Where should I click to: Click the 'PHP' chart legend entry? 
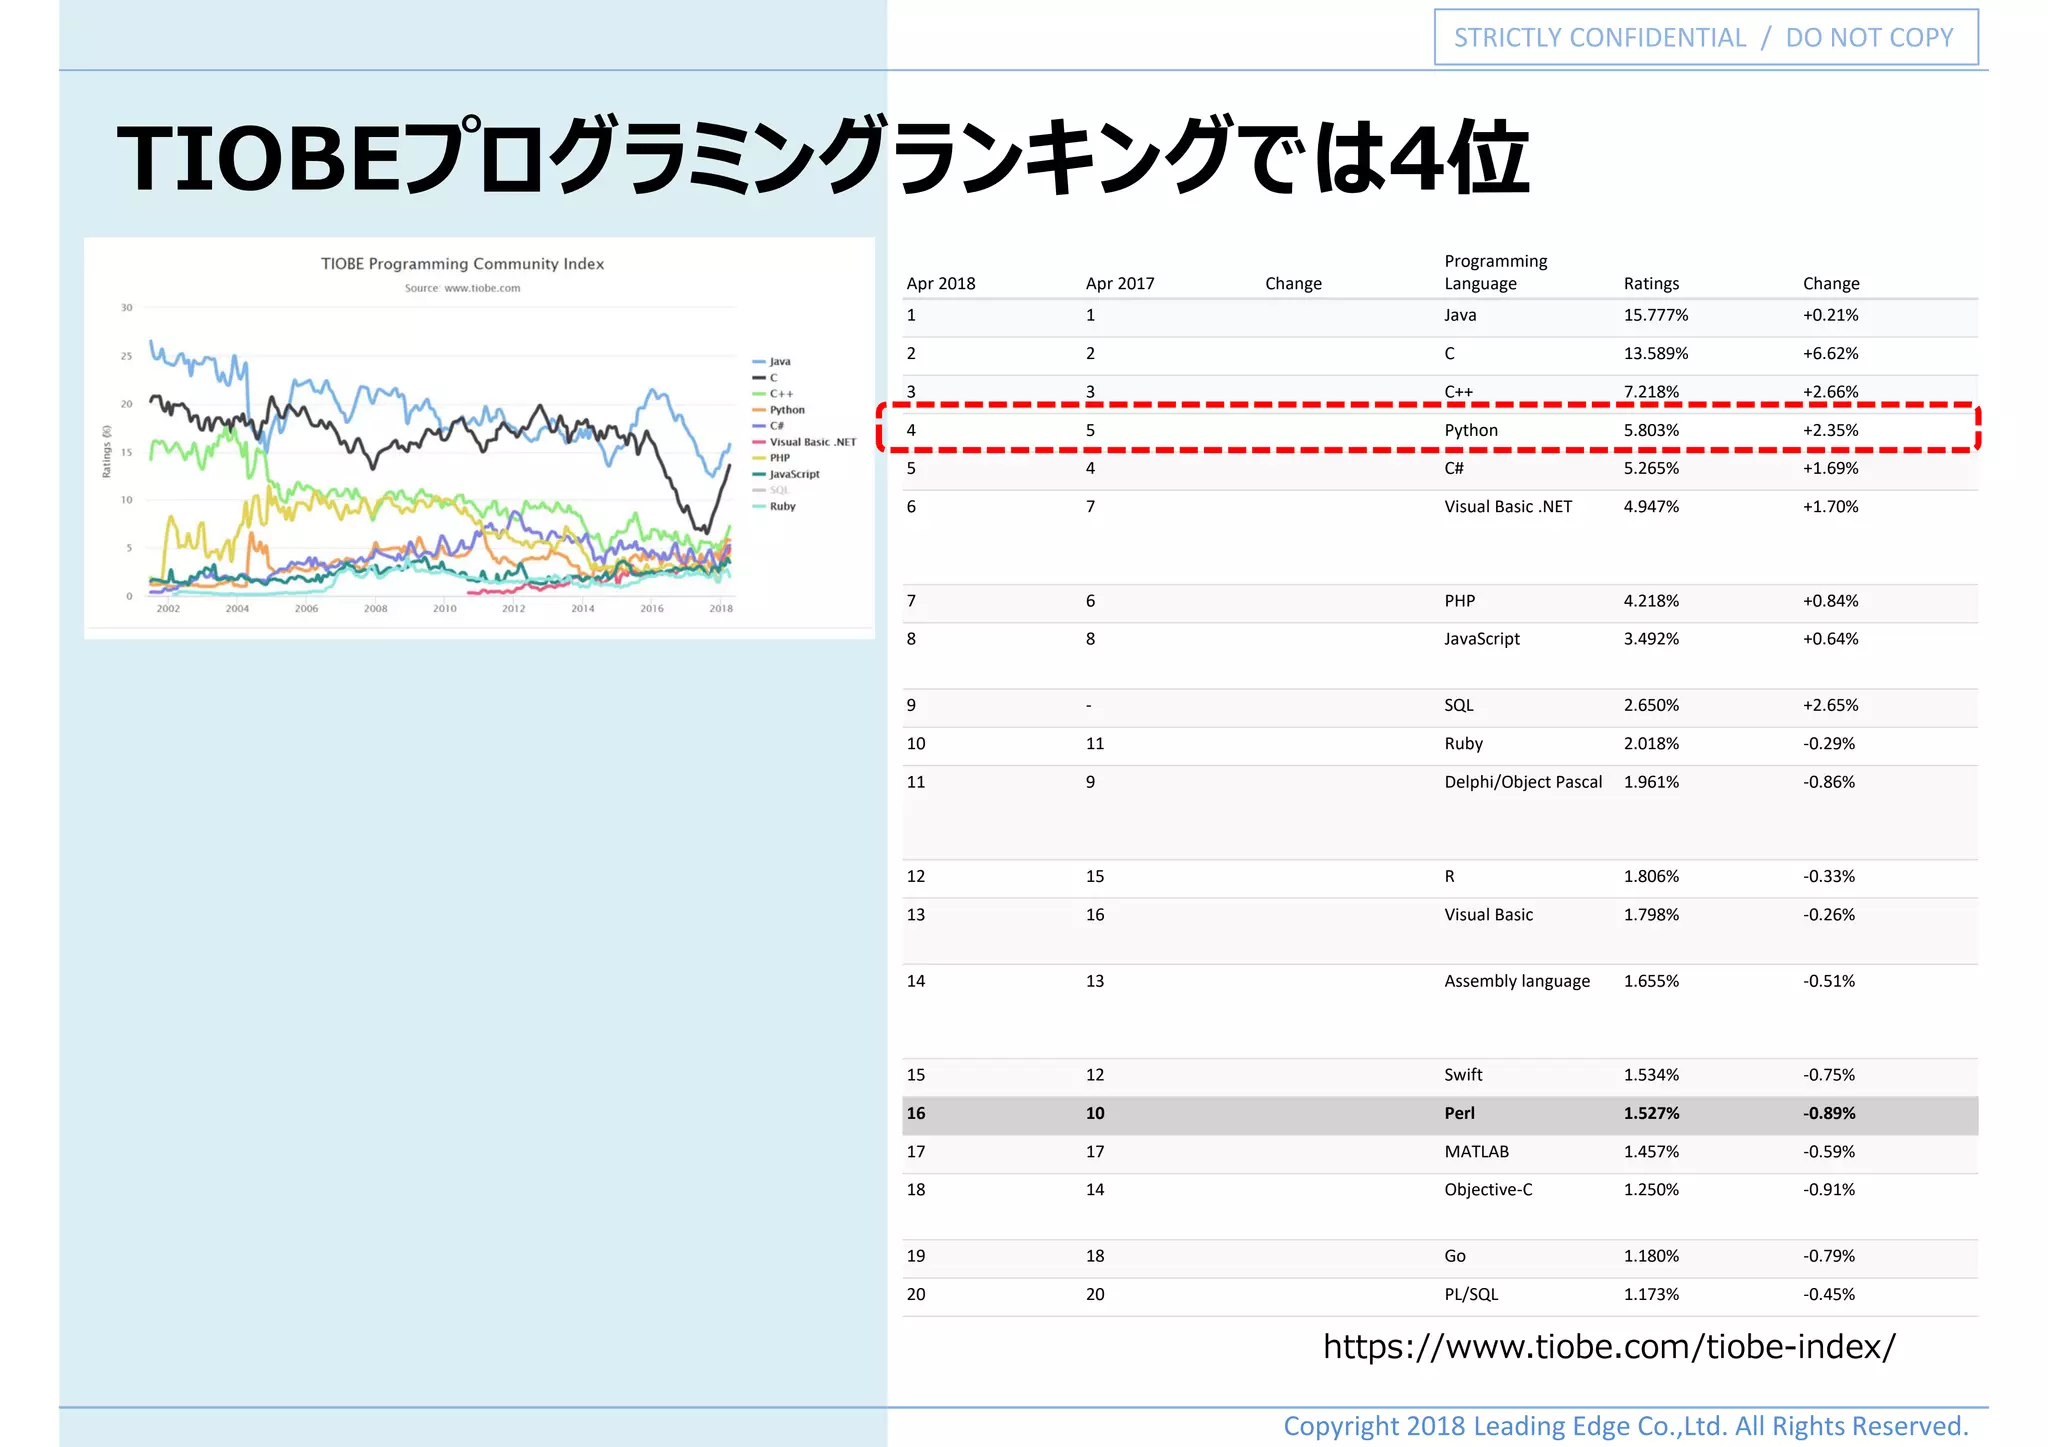point(772,458)
